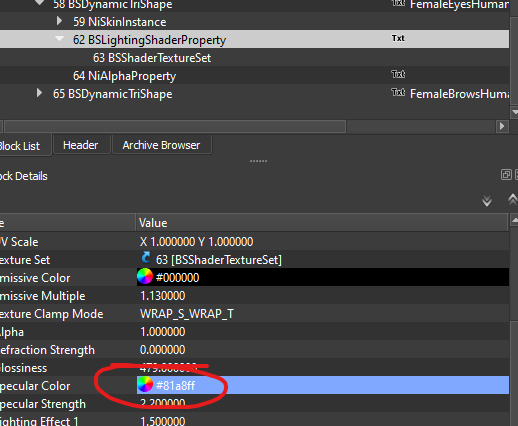Expand the 65 BSDynamicTriShape node
Image resolution: width=518 pixels, height=426 pixels.
(x=39, y=93)
